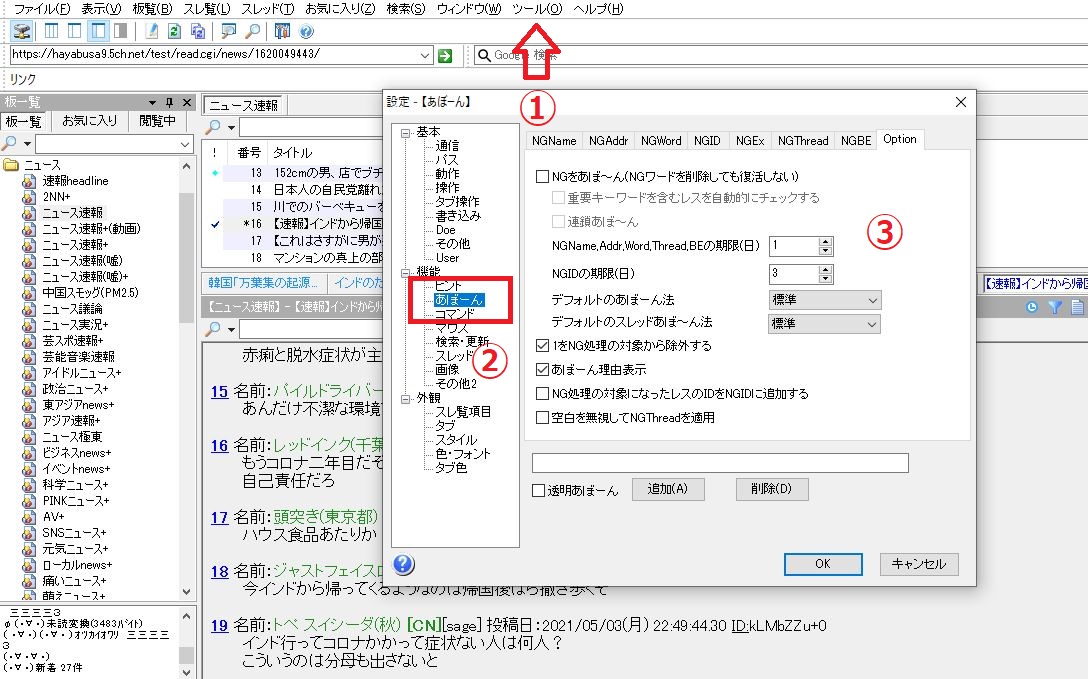Screen dimensions: 1088x679
Task: Open the デフォルトのスレッドあぼ〜ん法 dropdown
Action: coord(825,324)
